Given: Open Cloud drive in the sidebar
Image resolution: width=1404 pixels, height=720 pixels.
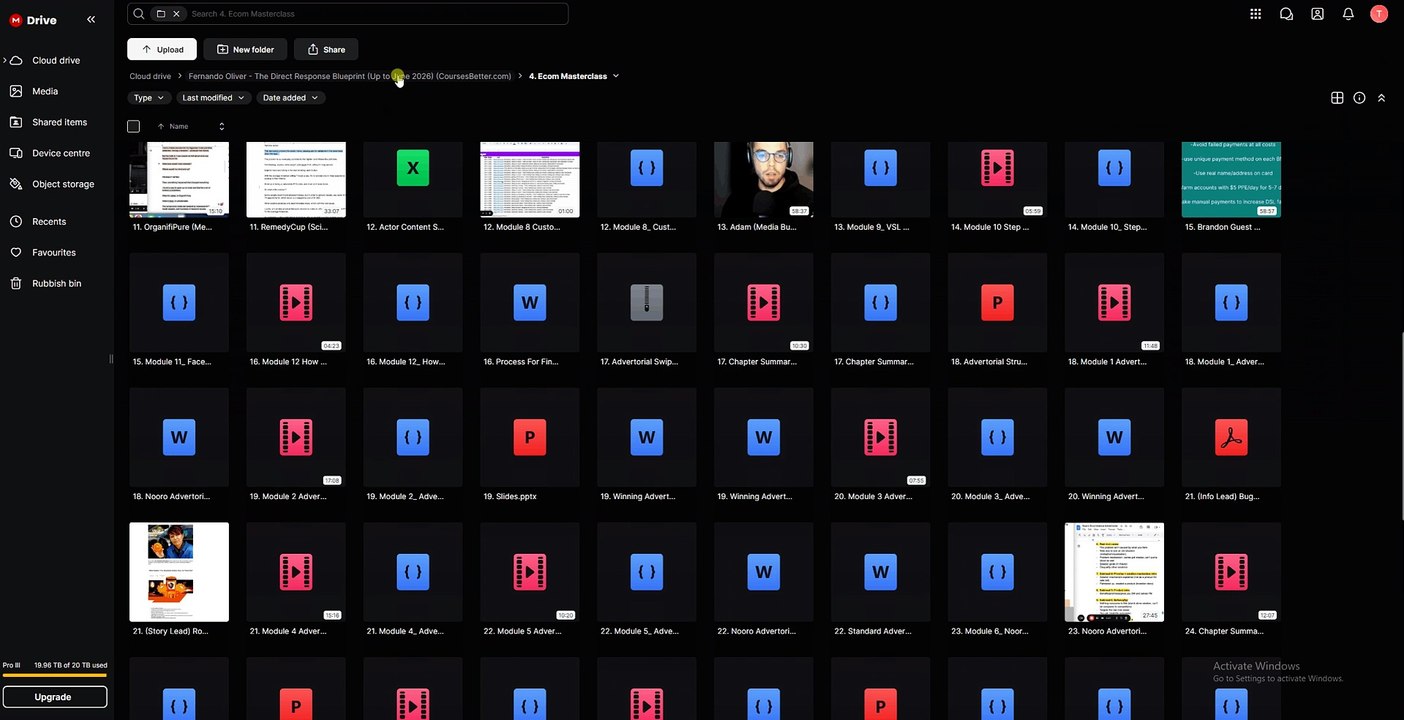Looking at the screenshot, I should tap(56, 60).
